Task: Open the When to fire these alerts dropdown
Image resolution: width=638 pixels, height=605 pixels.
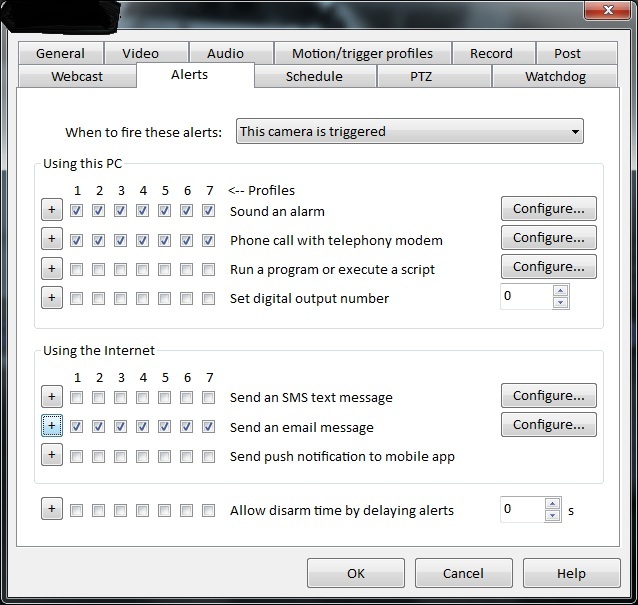Action: (410, 131)
